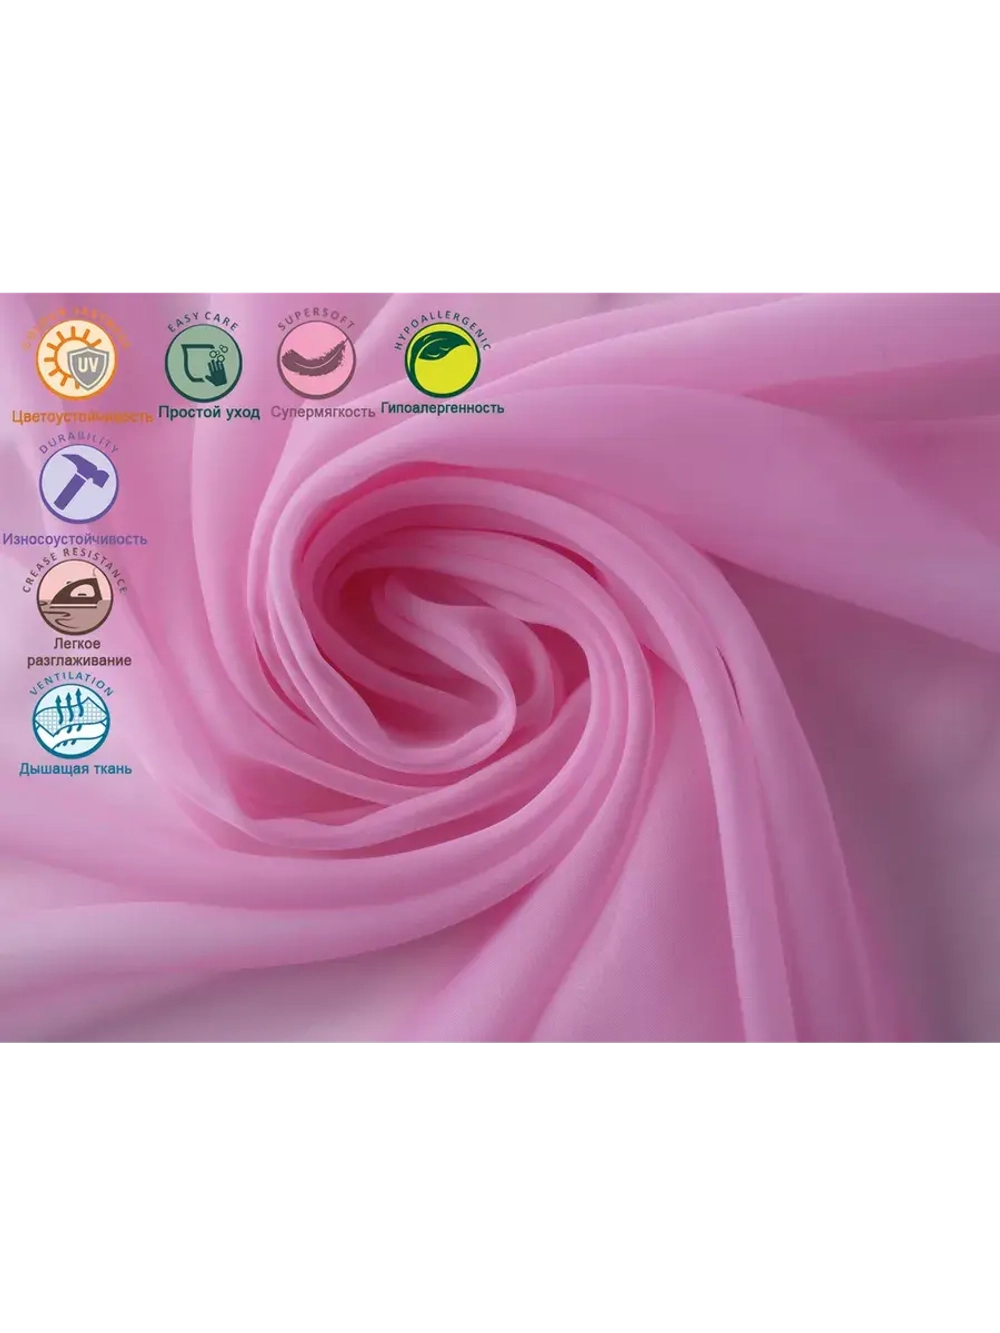
Task: Click the purple Износоустойчивость label
Action: click(75, 539)
